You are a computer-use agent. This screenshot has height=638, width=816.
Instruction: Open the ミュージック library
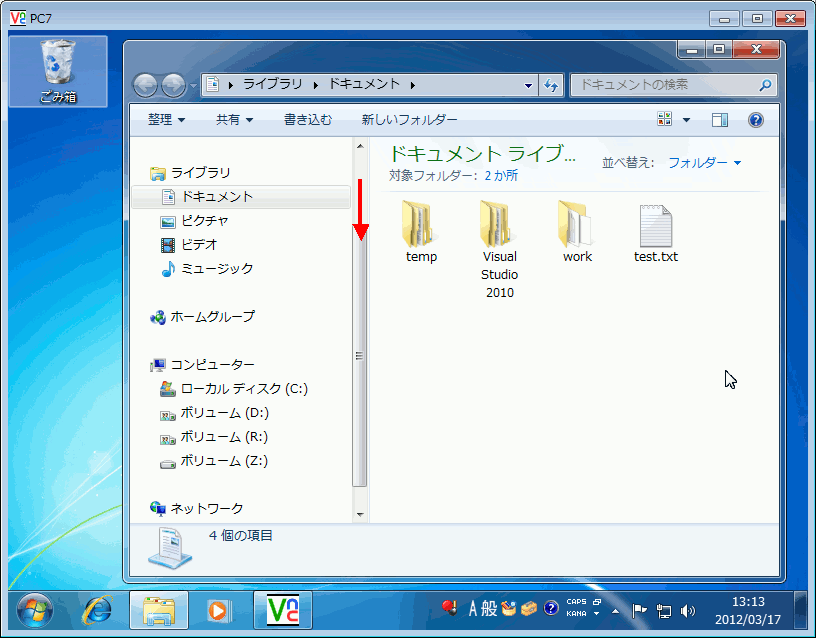coord(208,268)
